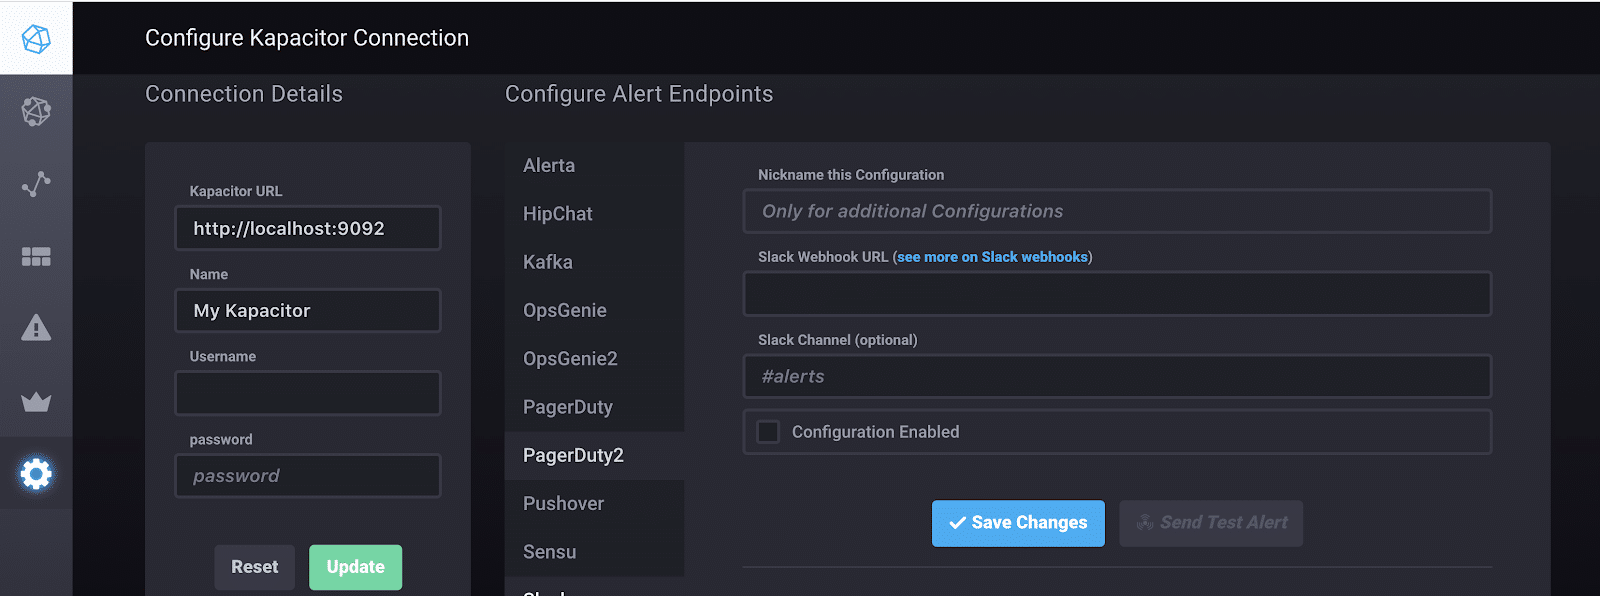The height and width of the screenshot is (596, 1600).
Task: Focus the Kapacitor URL field
Action: tap(308, 228)
